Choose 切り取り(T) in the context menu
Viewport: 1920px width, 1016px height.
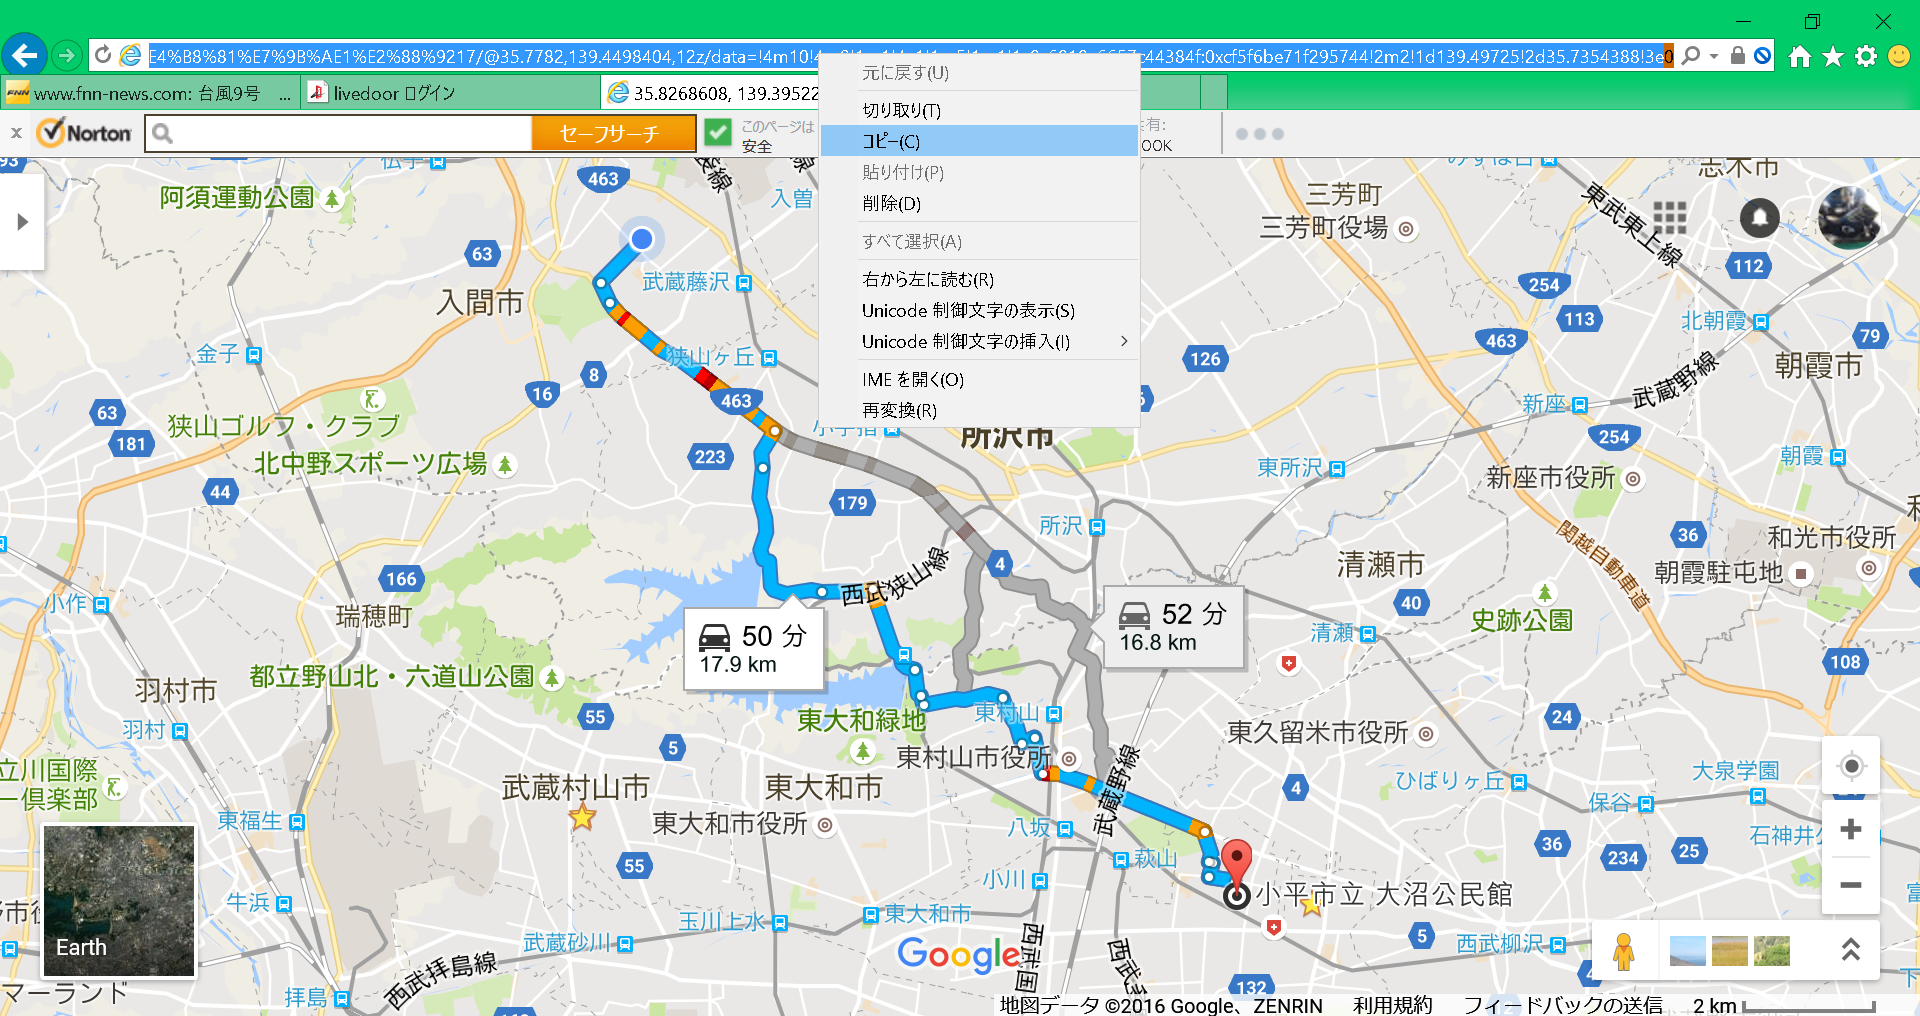[980, 110]
